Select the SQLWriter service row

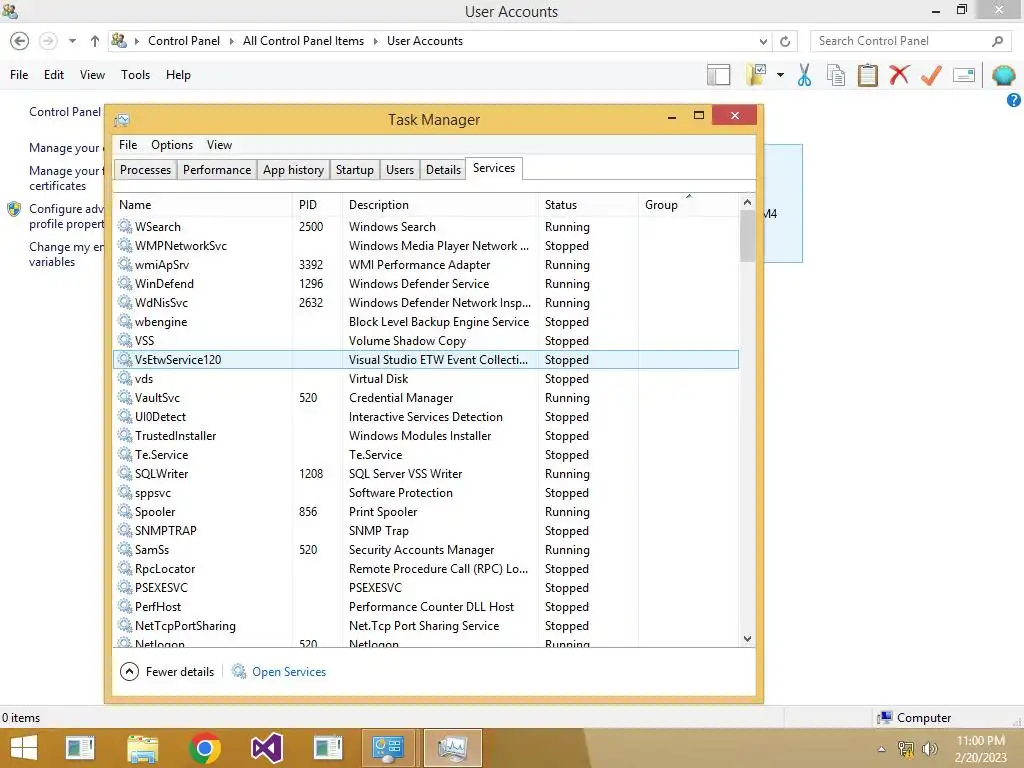pos(426,473)
